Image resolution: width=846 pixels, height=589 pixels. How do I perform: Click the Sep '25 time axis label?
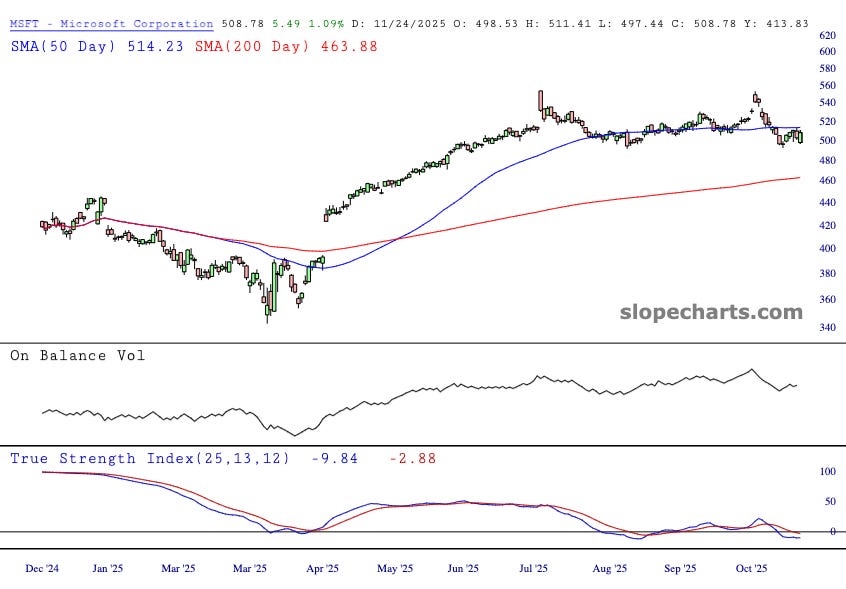680,569
